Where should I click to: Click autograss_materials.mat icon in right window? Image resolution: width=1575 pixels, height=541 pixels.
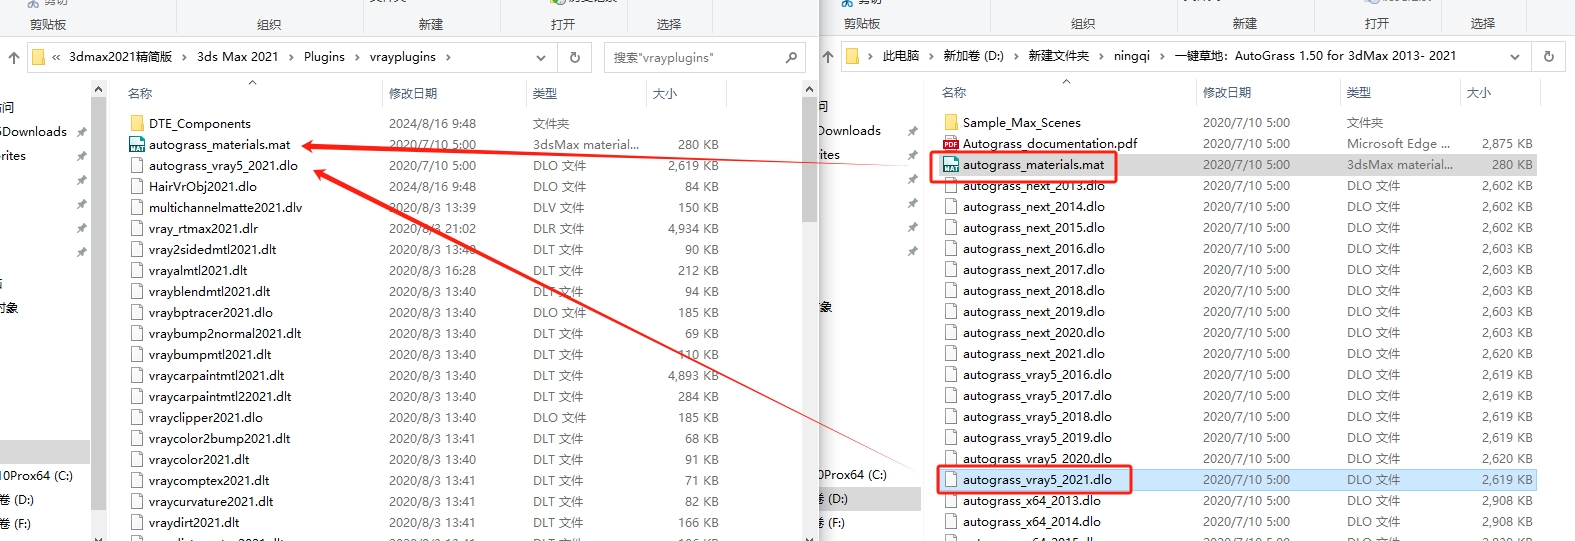coord(951,164)
